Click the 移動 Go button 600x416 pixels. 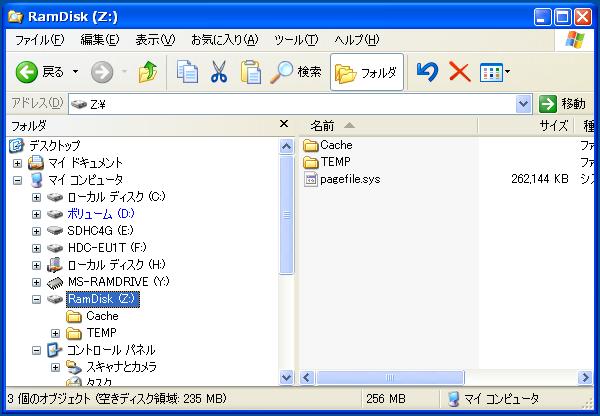pyautogui.click(x=562, y=104)
